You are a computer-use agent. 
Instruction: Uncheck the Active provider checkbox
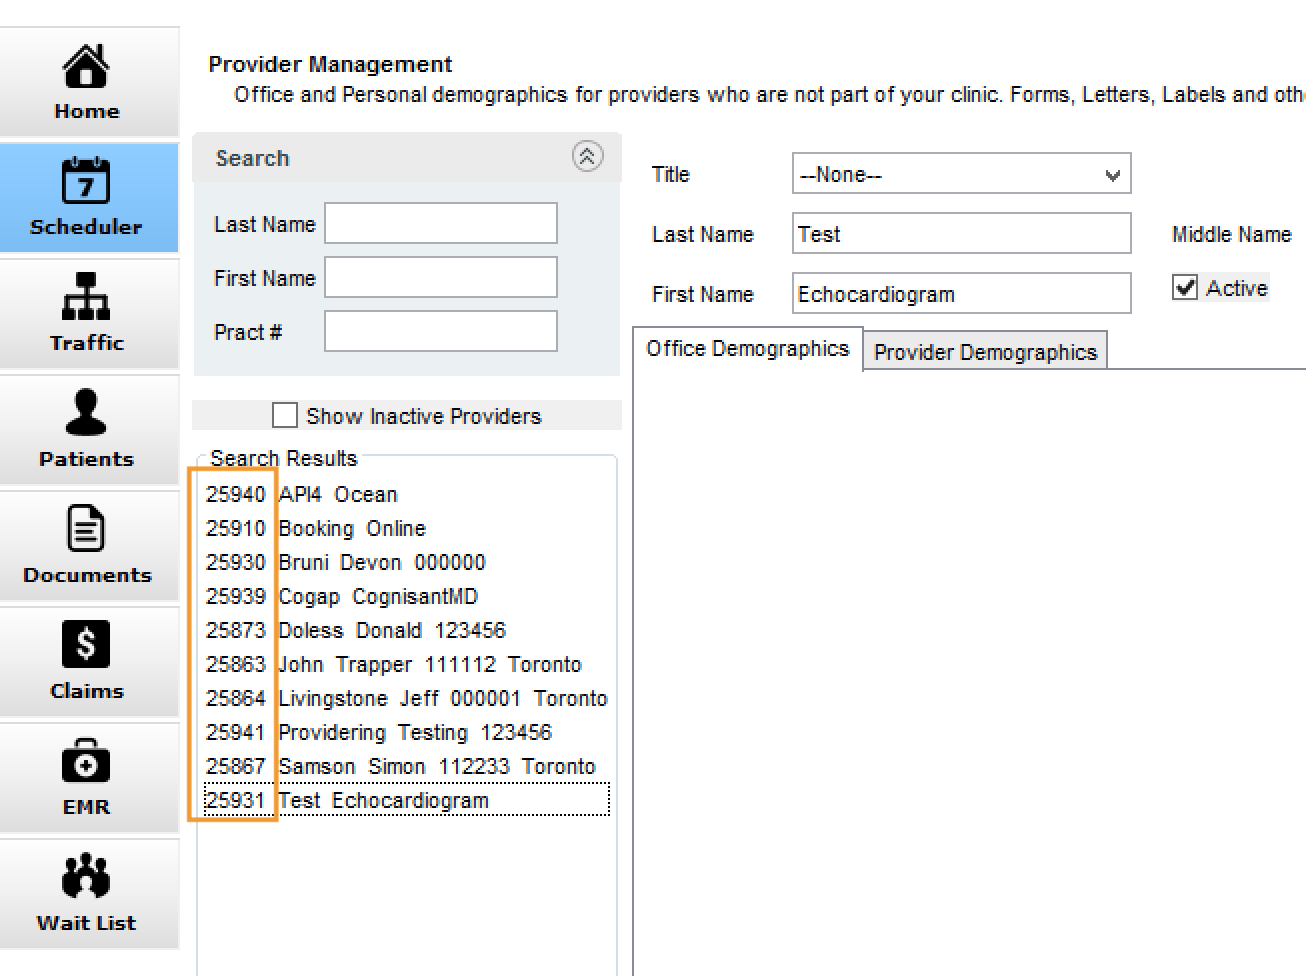[x=1185, y=288]
